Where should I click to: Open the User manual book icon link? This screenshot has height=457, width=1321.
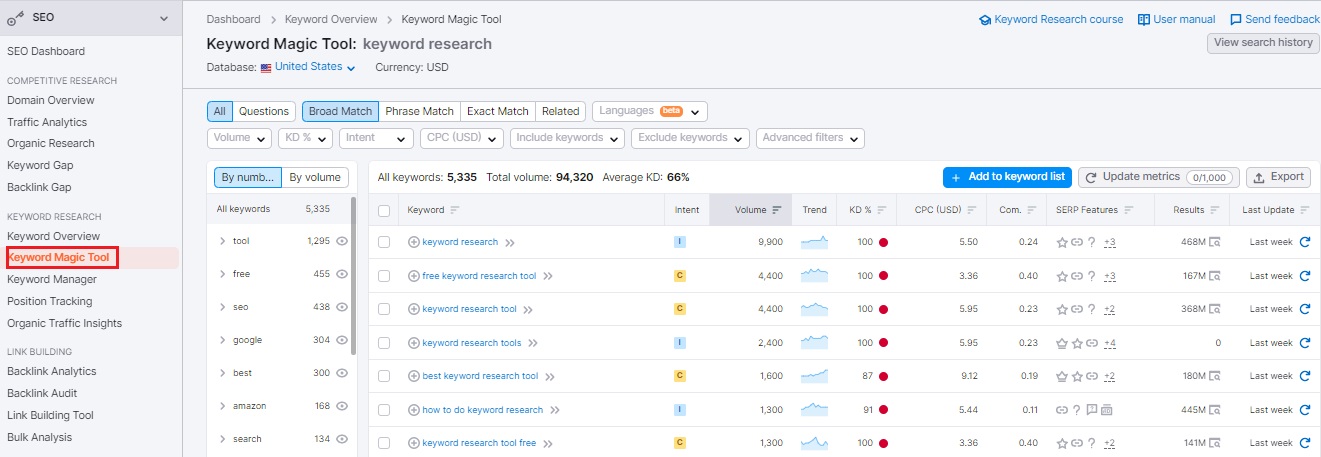[x=1144, y=20]
